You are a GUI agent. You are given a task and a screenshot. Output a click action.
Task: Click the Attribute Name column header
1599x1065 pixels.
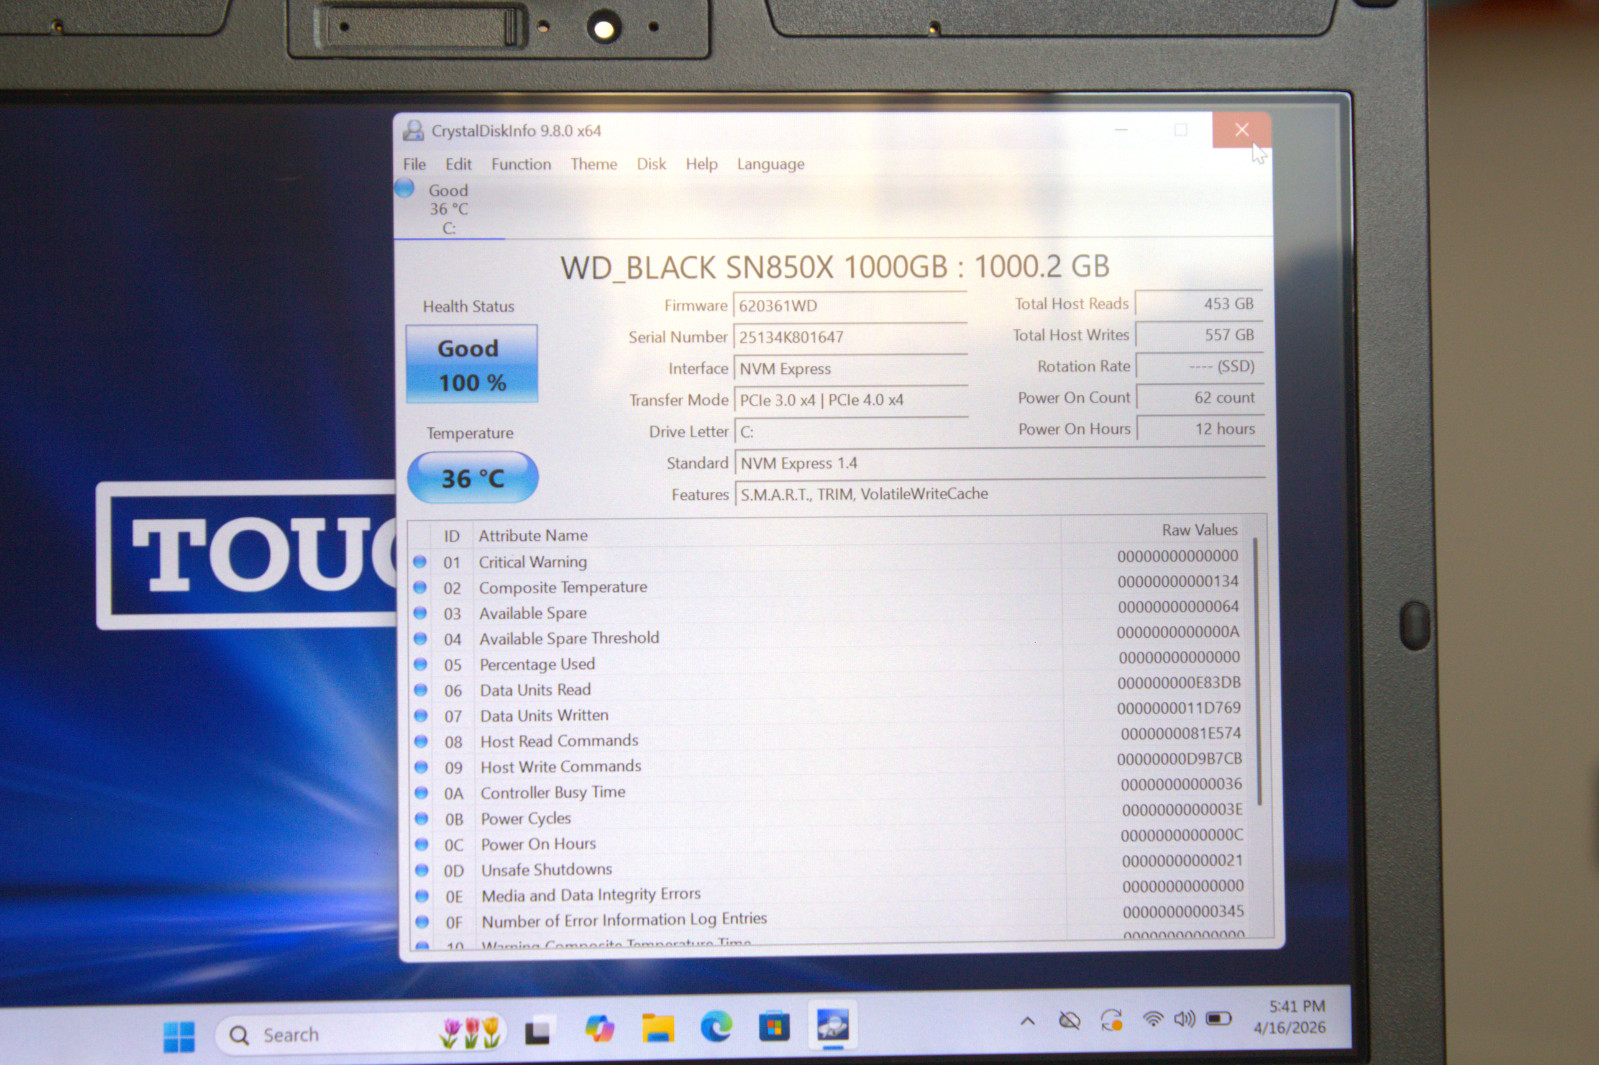533,535
